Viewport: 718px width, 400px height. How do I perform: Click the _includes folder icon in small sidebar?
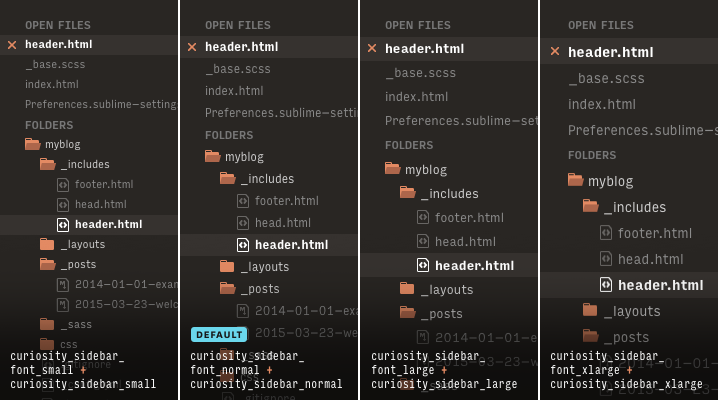pos(48,164)
